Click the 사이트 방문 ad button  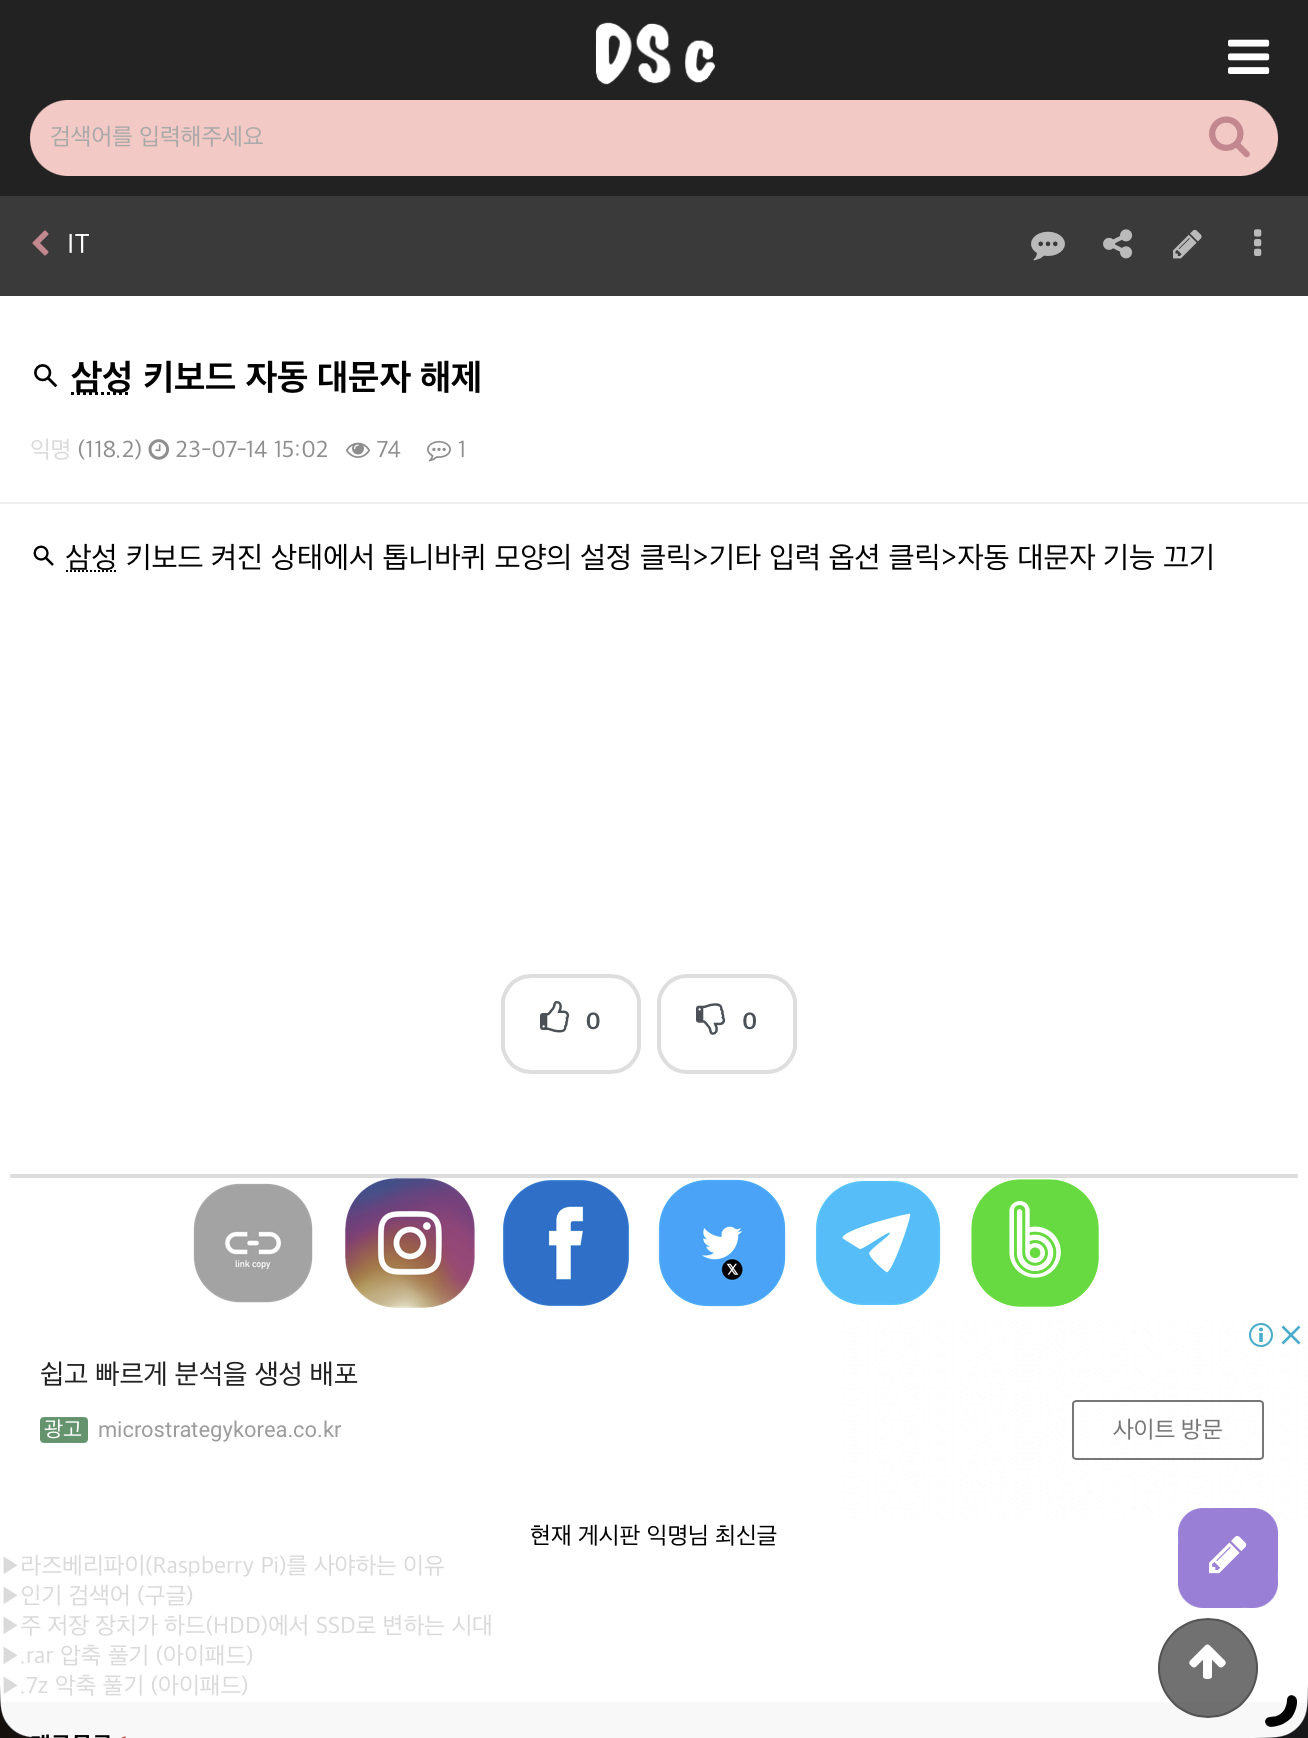[1168, 1429]
